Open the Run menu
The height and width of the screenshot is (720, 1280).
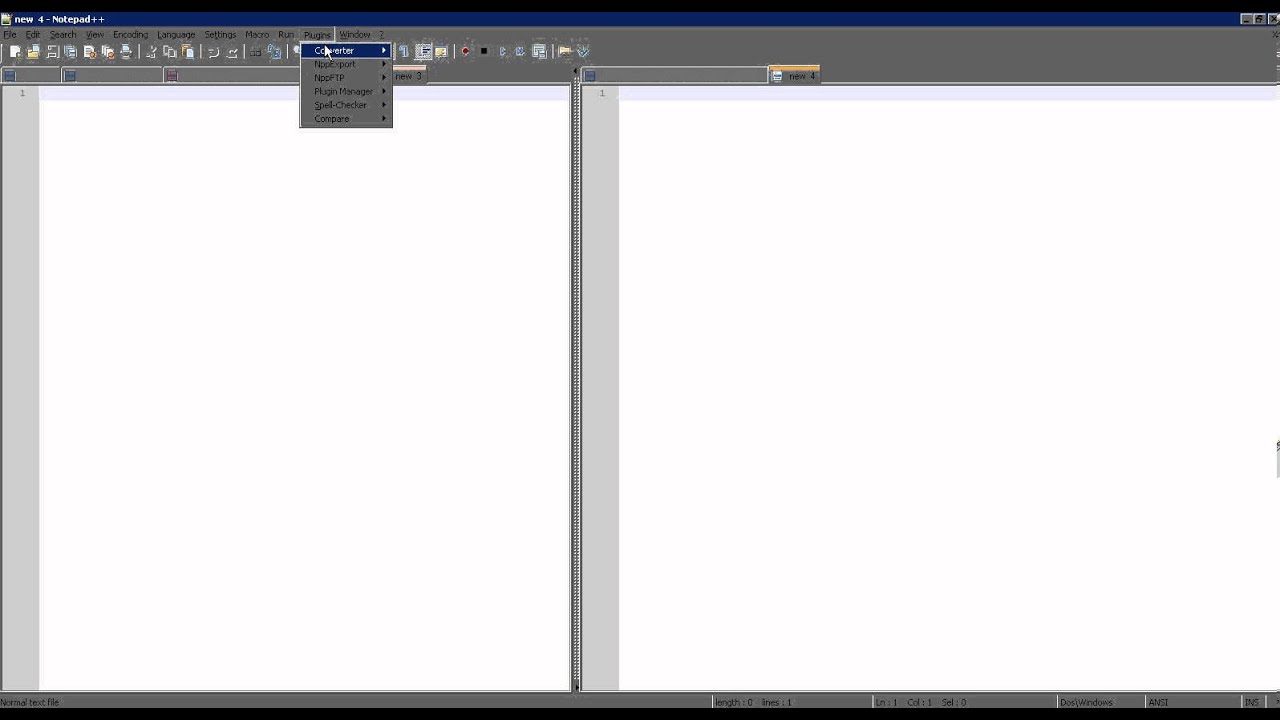286,35
